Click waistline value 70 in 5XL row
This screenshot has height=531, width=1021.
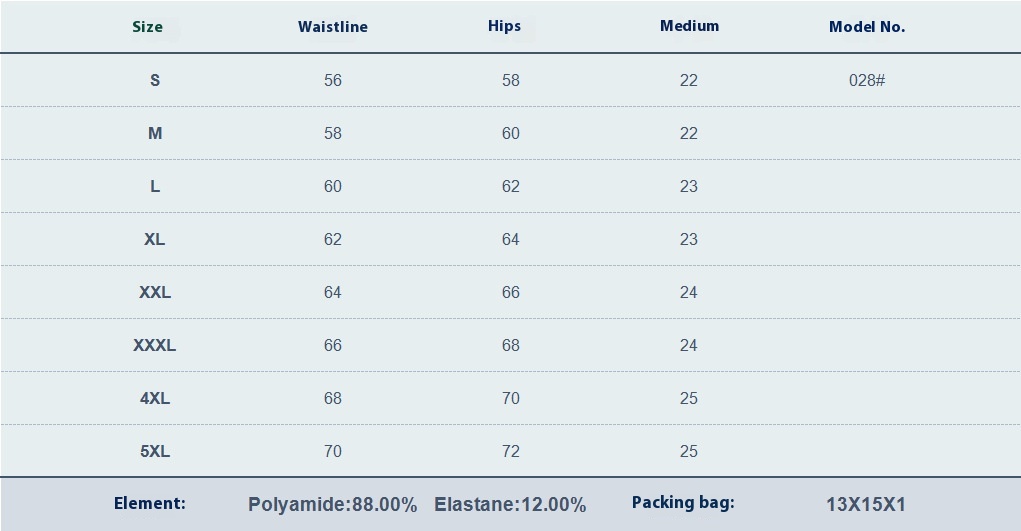pos(333,451)
